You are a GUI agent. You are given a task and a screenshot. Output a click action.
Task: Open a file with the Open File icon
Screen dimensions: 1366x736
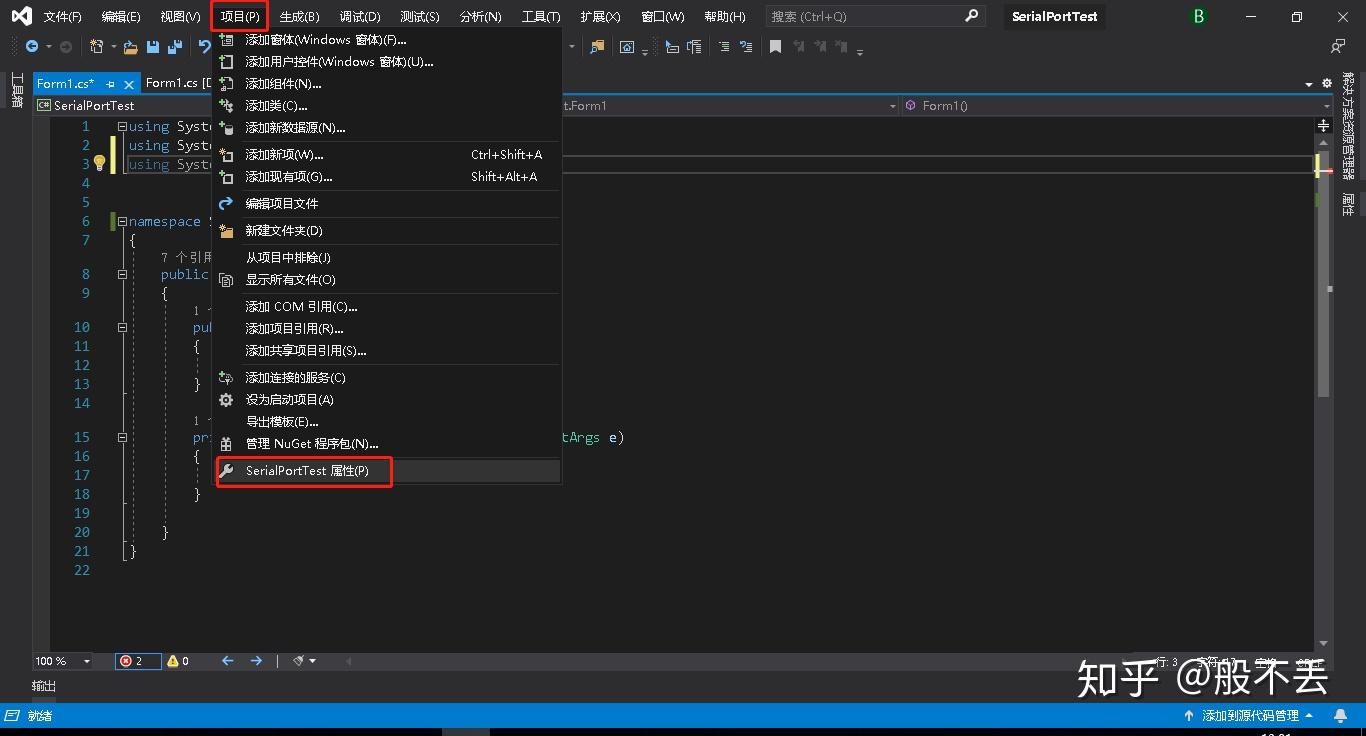tap(131, 46)
